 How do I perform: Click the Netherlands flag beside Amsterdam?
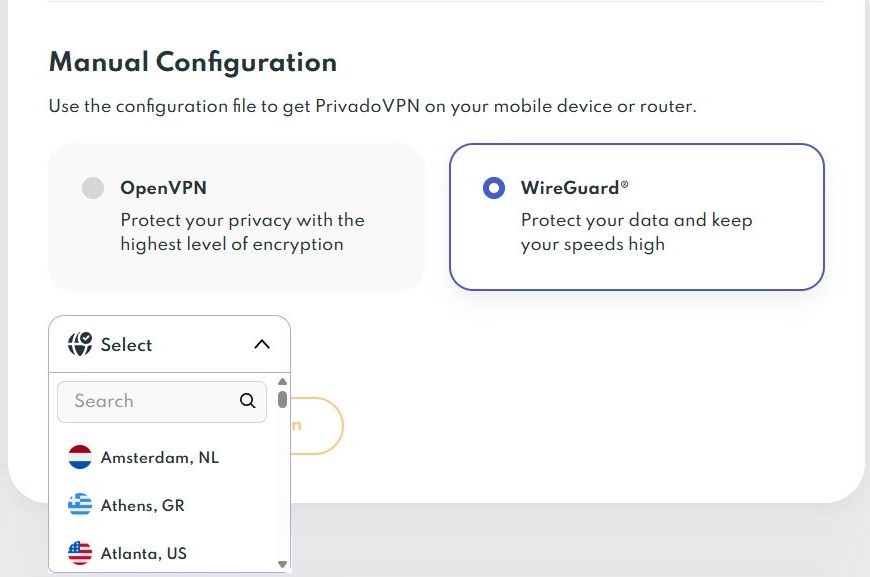click(80, 457)
